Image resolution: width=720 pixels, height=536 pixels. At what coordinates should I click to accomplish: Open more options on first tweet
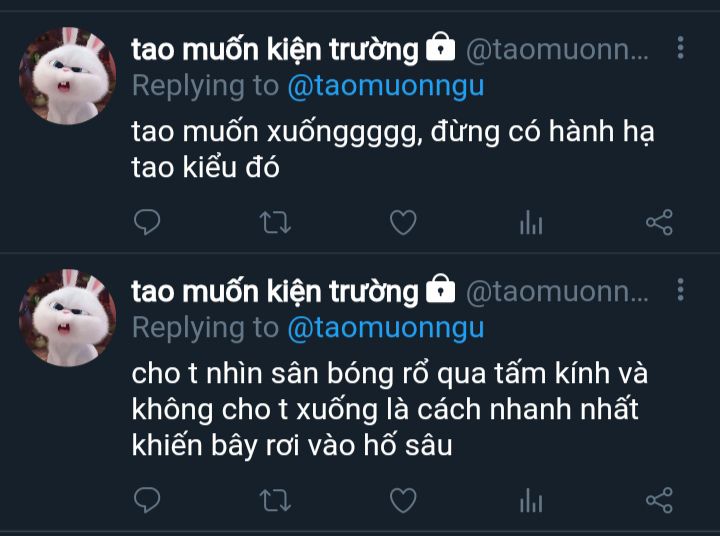click(x=681, y=47)
